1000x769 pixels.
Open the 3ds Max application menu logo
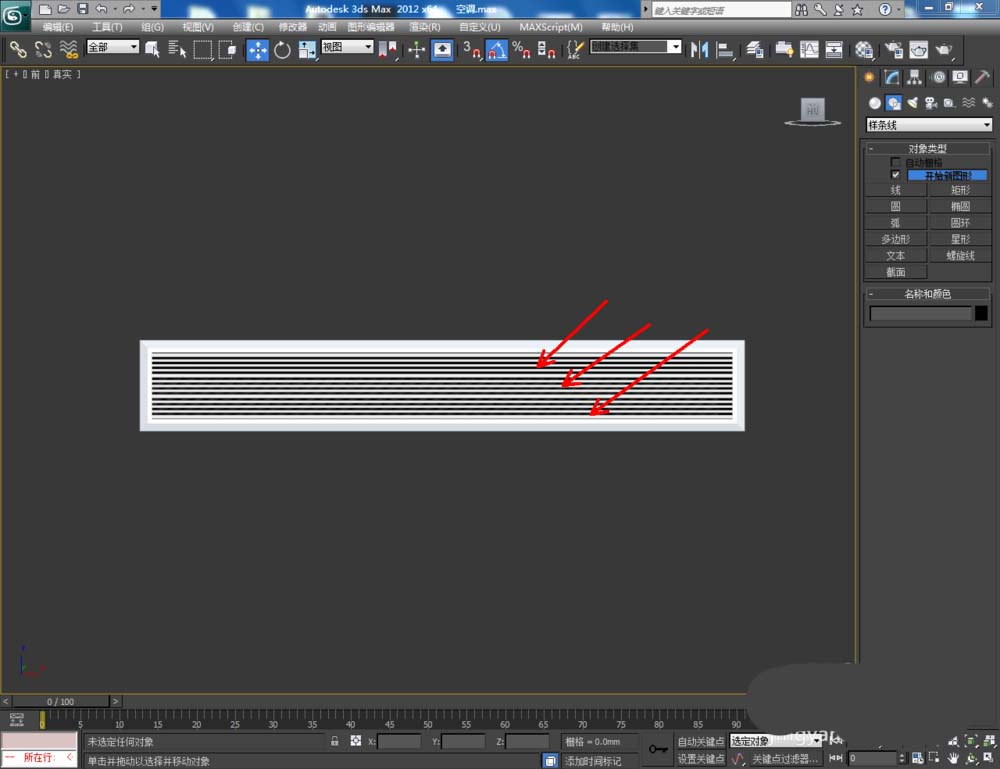point(14,14)
